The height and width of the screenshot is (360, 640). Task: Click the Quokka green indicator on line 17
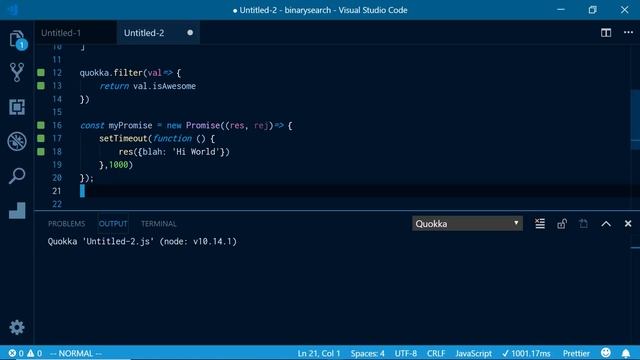tap(41, 138)
